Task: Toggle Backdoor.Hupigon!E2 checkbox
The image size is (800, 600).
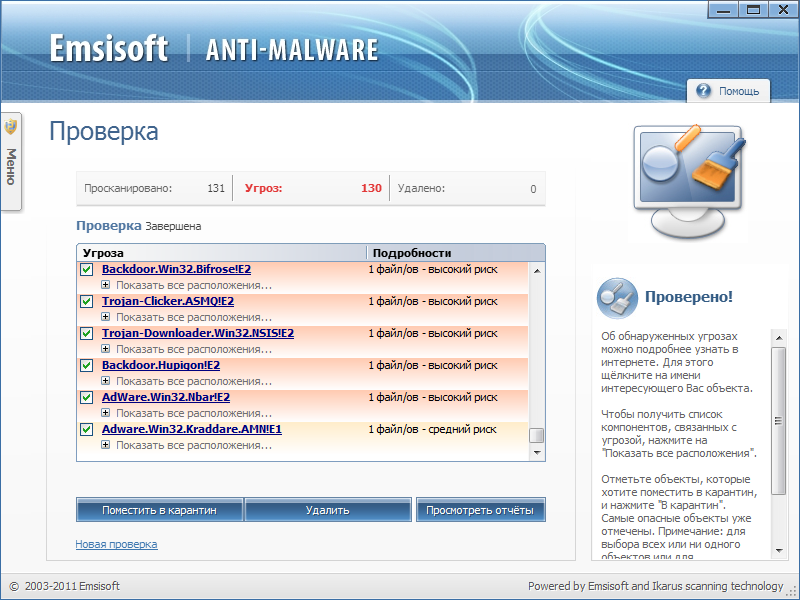Action: tap(86, 365)
